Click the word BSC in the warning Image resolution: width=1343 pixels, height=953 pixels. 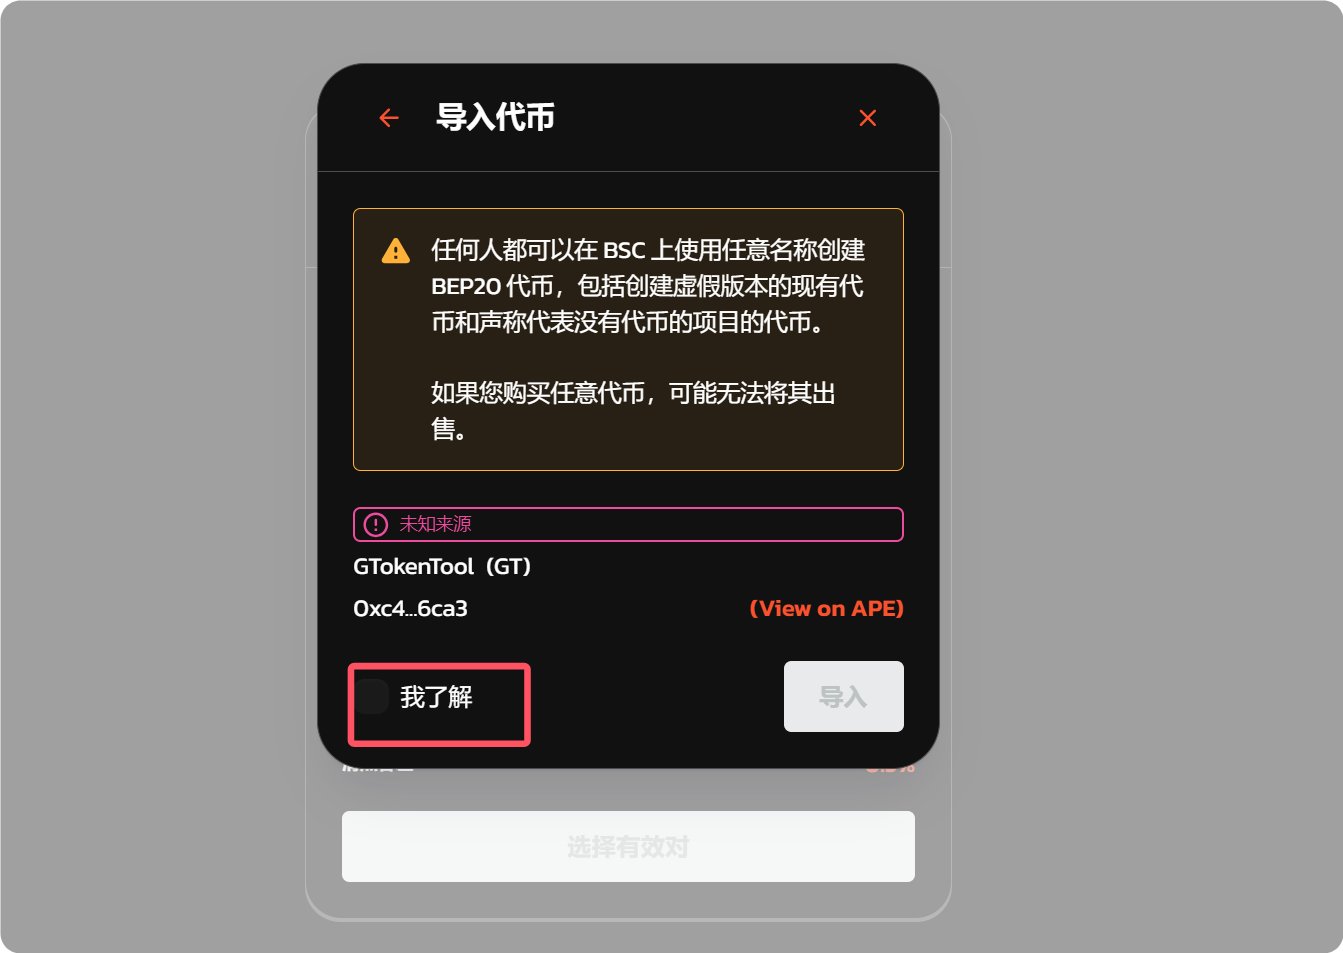(624, 250)
